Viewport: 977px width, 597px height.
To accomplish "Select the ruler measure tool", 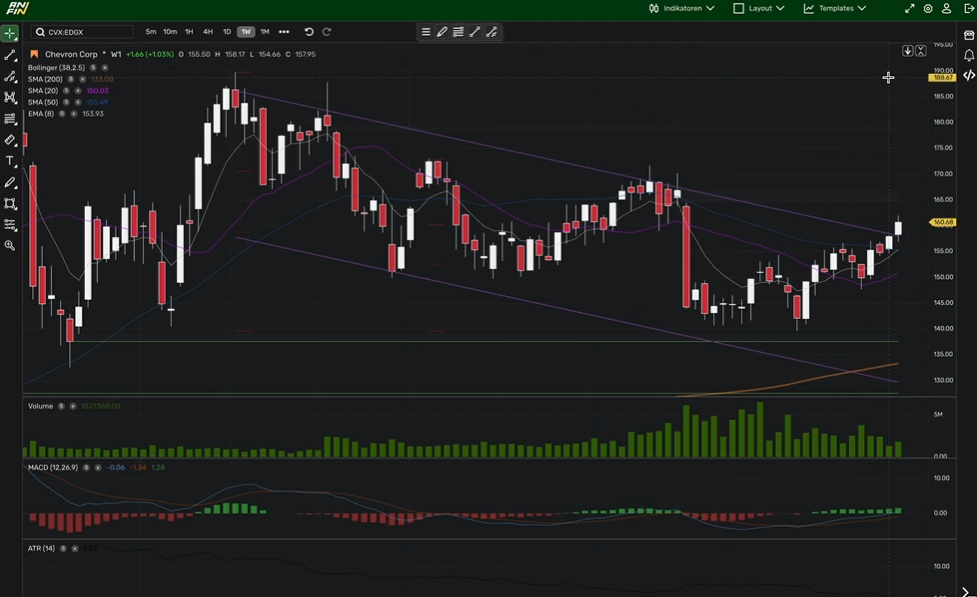I will (10, 140).
